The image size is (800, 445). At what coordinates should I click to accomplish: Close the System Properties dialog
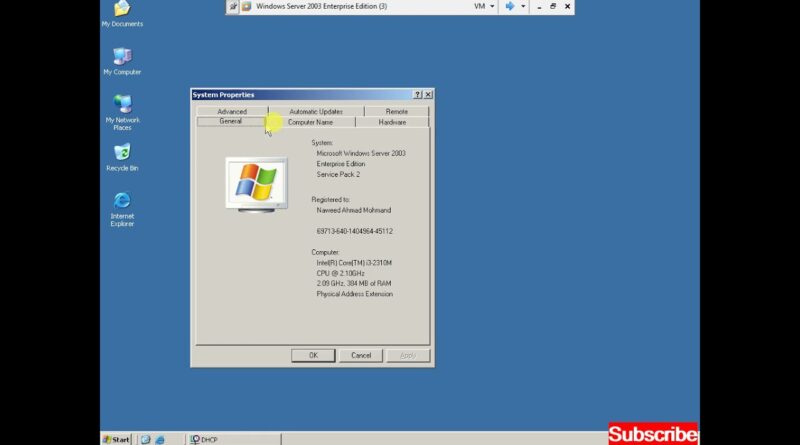click(x=428, y=94)
